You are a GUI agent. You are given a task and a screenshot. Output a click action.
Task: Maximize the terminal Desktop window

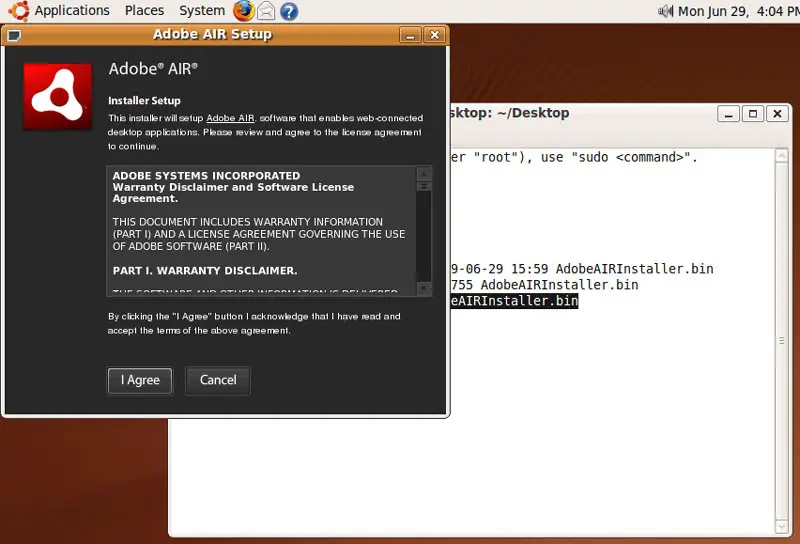(x=753, y=114)
